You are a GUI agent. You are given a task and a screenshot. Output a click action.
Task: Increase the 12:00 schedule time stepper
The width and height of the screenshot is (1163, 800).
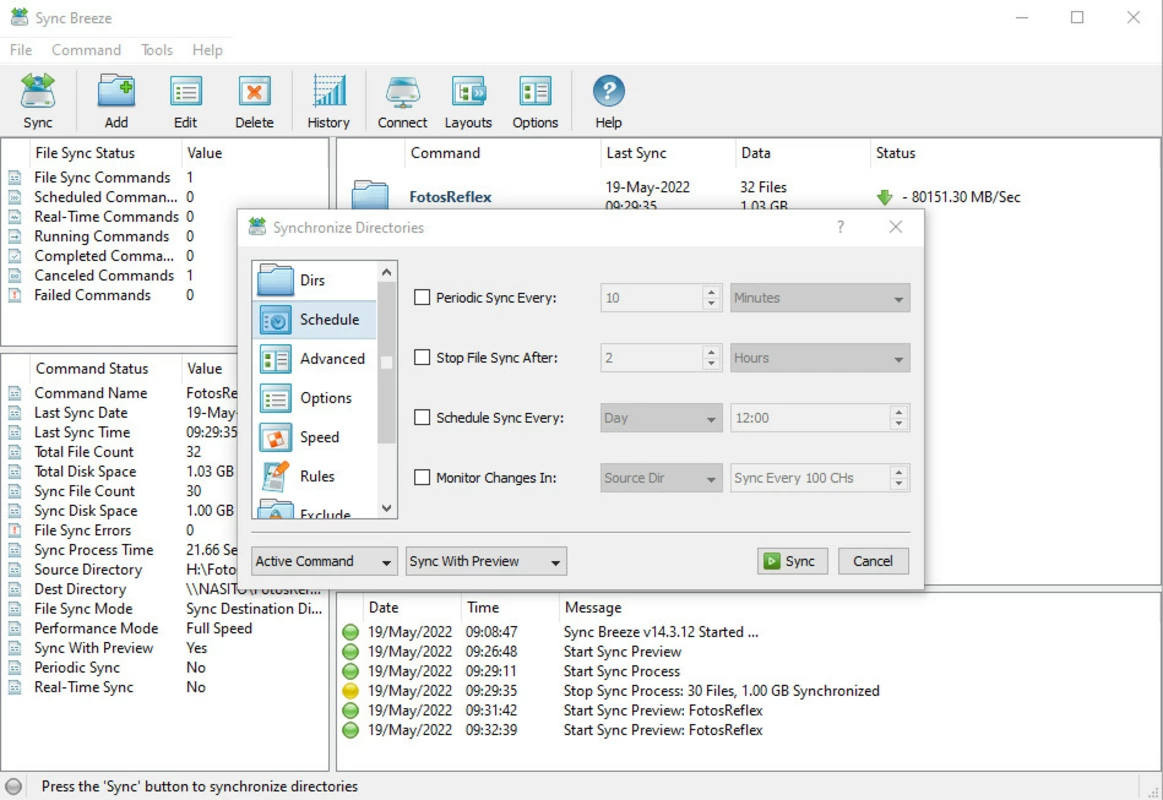[899, 411]
